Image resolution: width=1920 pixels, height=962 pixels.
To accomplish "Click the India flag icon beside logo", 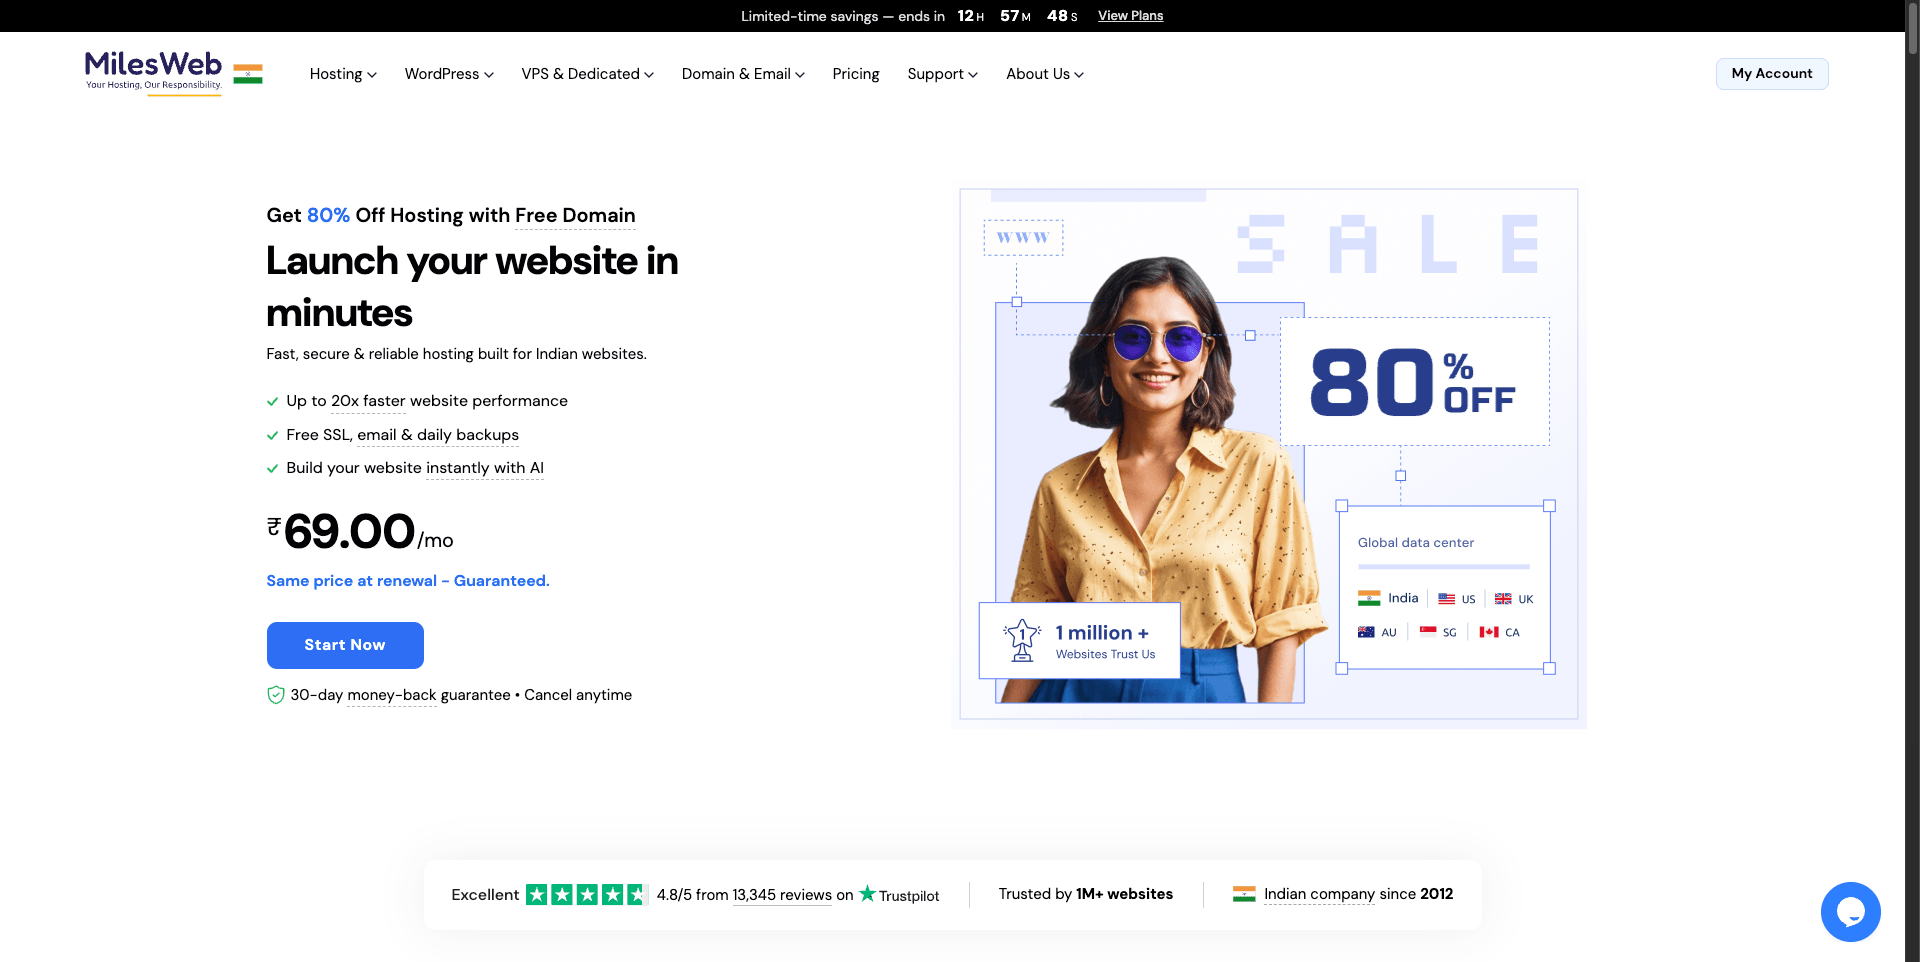I will tap(248, 74).
